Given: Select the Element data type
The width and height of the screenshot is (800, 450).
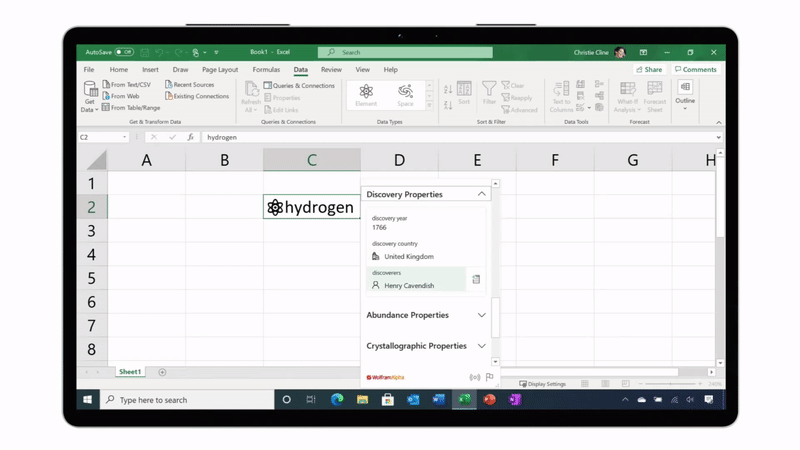Looking at the screenshot, I should (x=366, y=95).
